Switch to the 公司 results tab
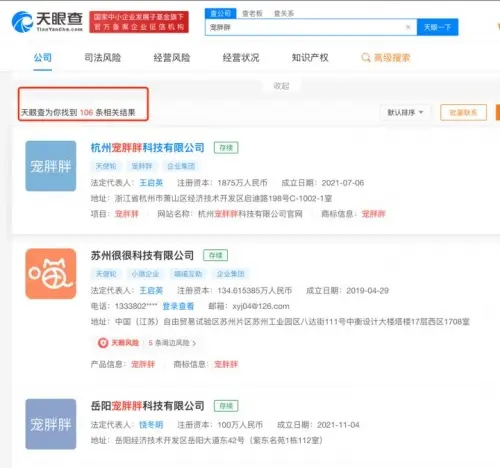 click(x=43, y=58)
